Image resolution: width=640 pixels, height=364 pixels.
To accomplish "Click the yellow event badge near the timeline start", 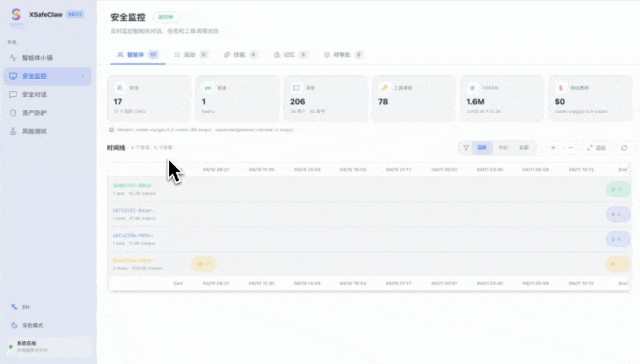I will pyautogui.click(x=203, y=264).
